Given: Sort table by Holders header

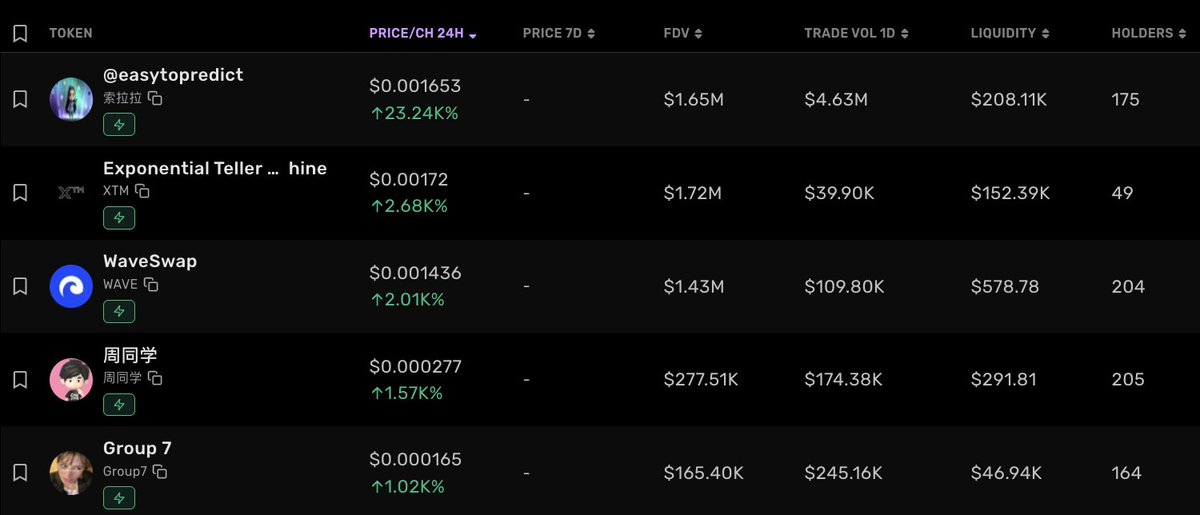Looking at the screenshot, I should click(x=1149, y=33).
